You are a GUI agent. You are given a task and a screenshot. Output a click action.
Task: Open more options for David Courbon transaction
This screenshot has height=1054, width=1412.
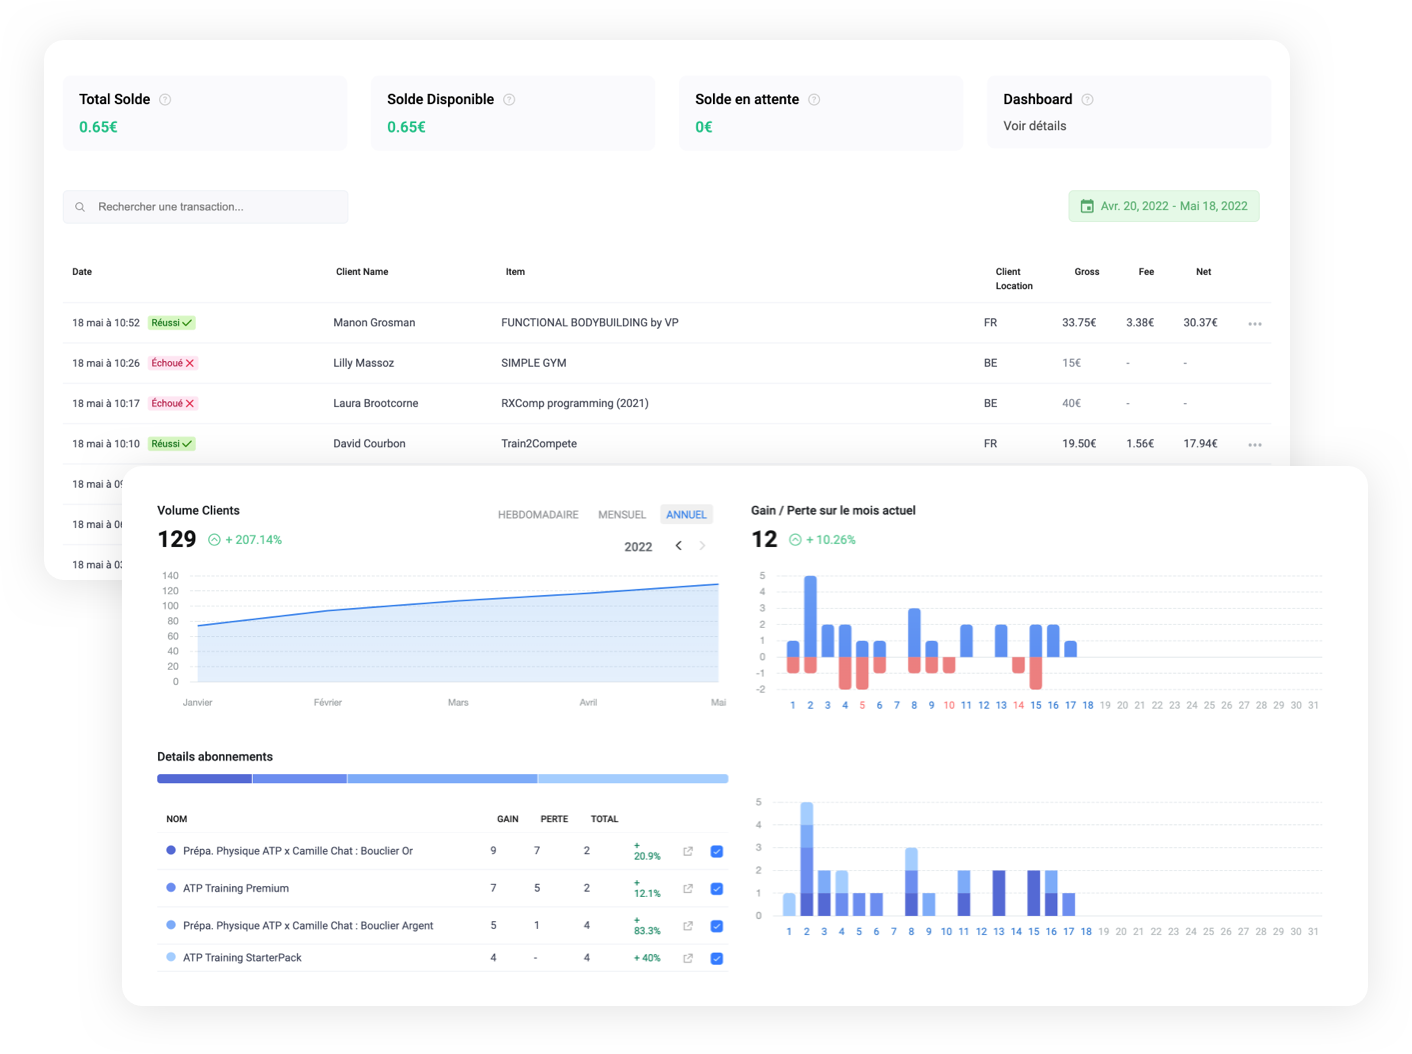1255,445
